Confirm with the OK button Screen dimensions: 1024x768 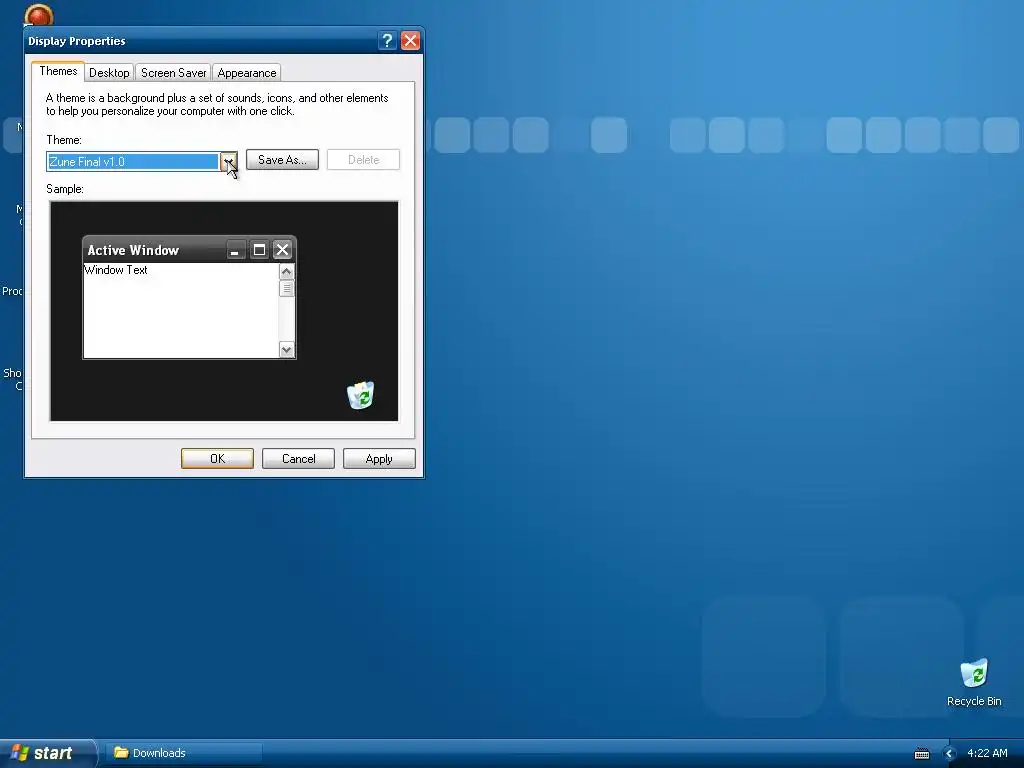pyautogui.click(x=217, y=458)
